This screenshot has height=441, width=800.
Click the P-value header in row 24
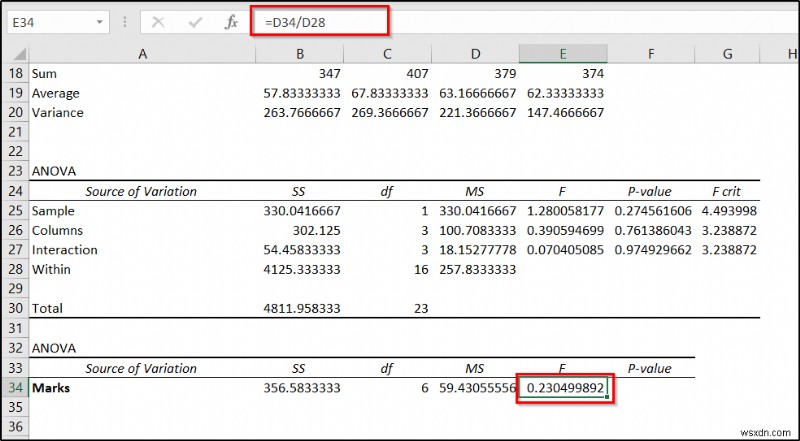click(649, 192)
